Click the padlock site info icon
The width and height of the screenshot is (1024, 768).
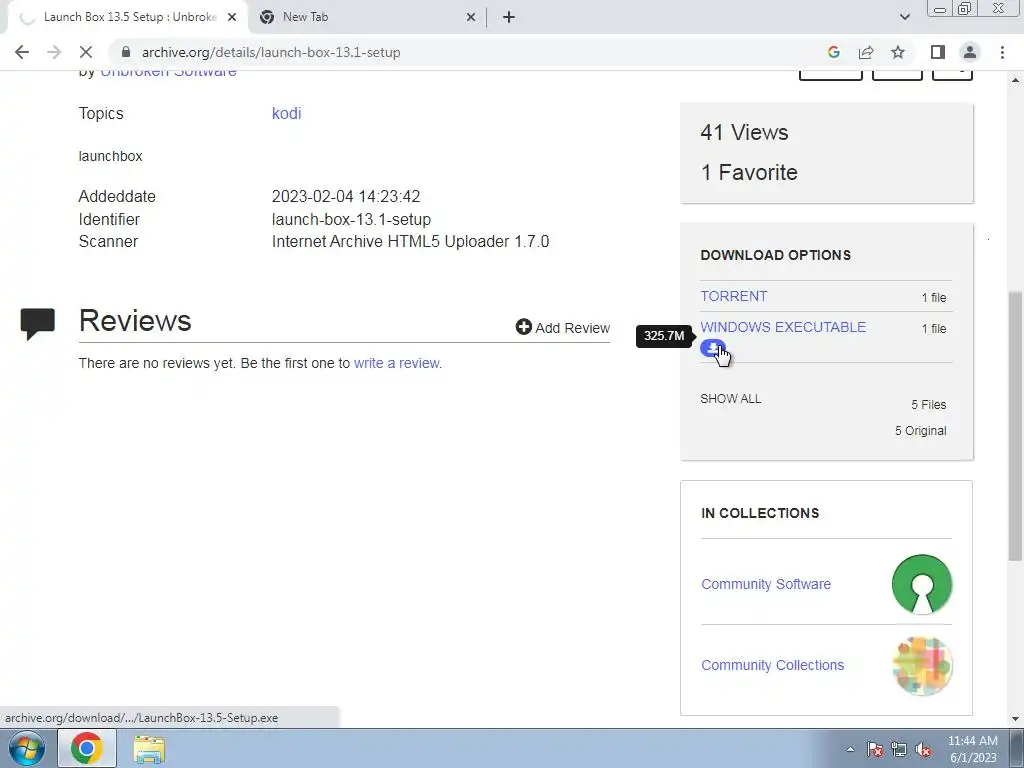point(126,52)
